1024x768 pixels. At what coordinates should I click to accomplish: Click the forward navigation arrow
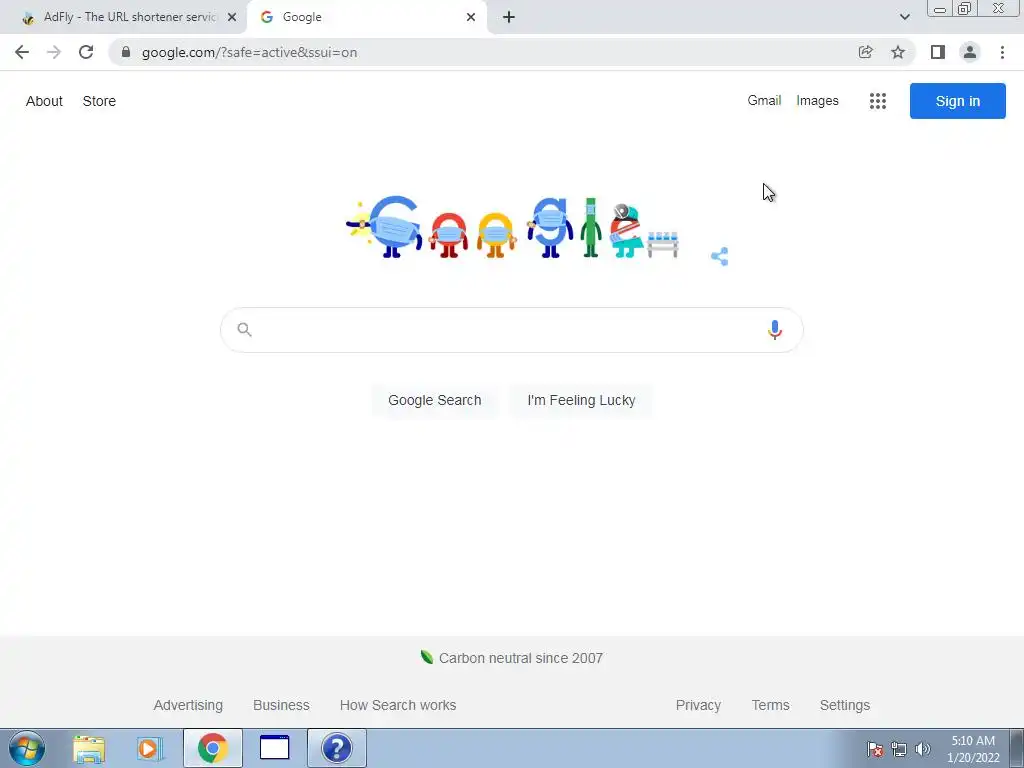(54, 52)
